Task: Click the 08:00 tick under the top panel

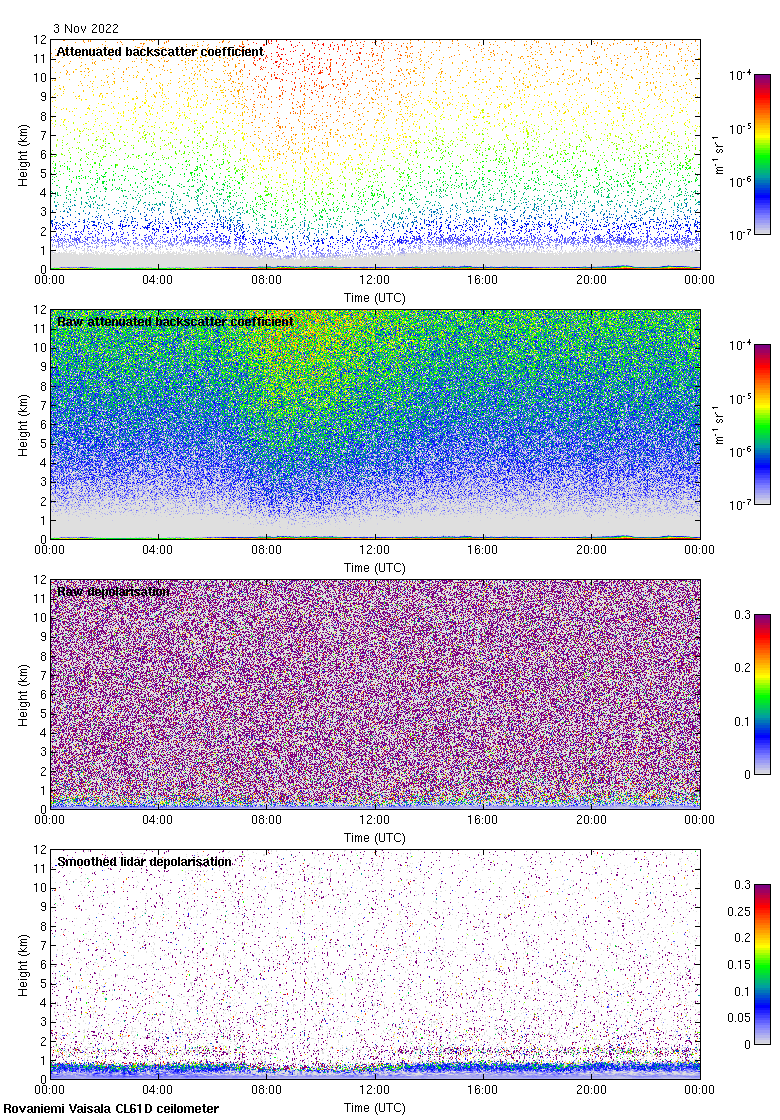Action: pos(266,281)
